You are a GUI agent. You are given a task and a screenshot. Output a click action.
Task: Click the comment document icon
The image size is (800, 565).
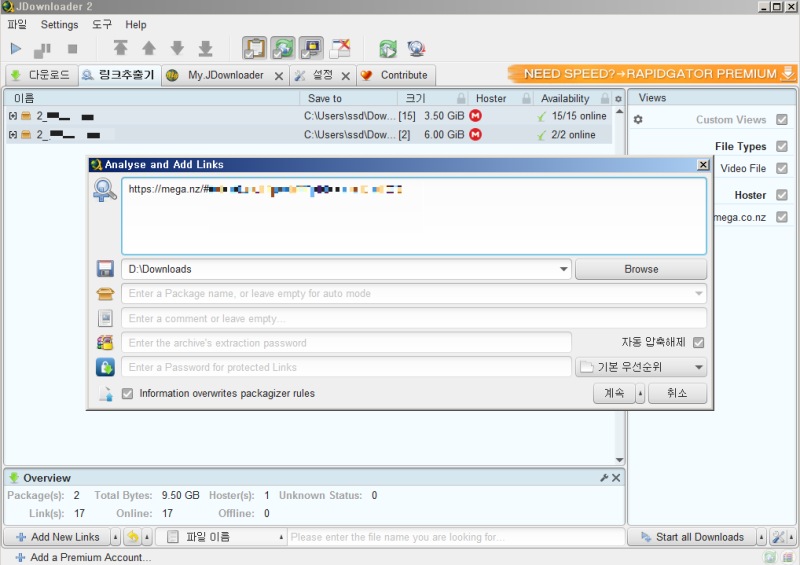(105, 318)
